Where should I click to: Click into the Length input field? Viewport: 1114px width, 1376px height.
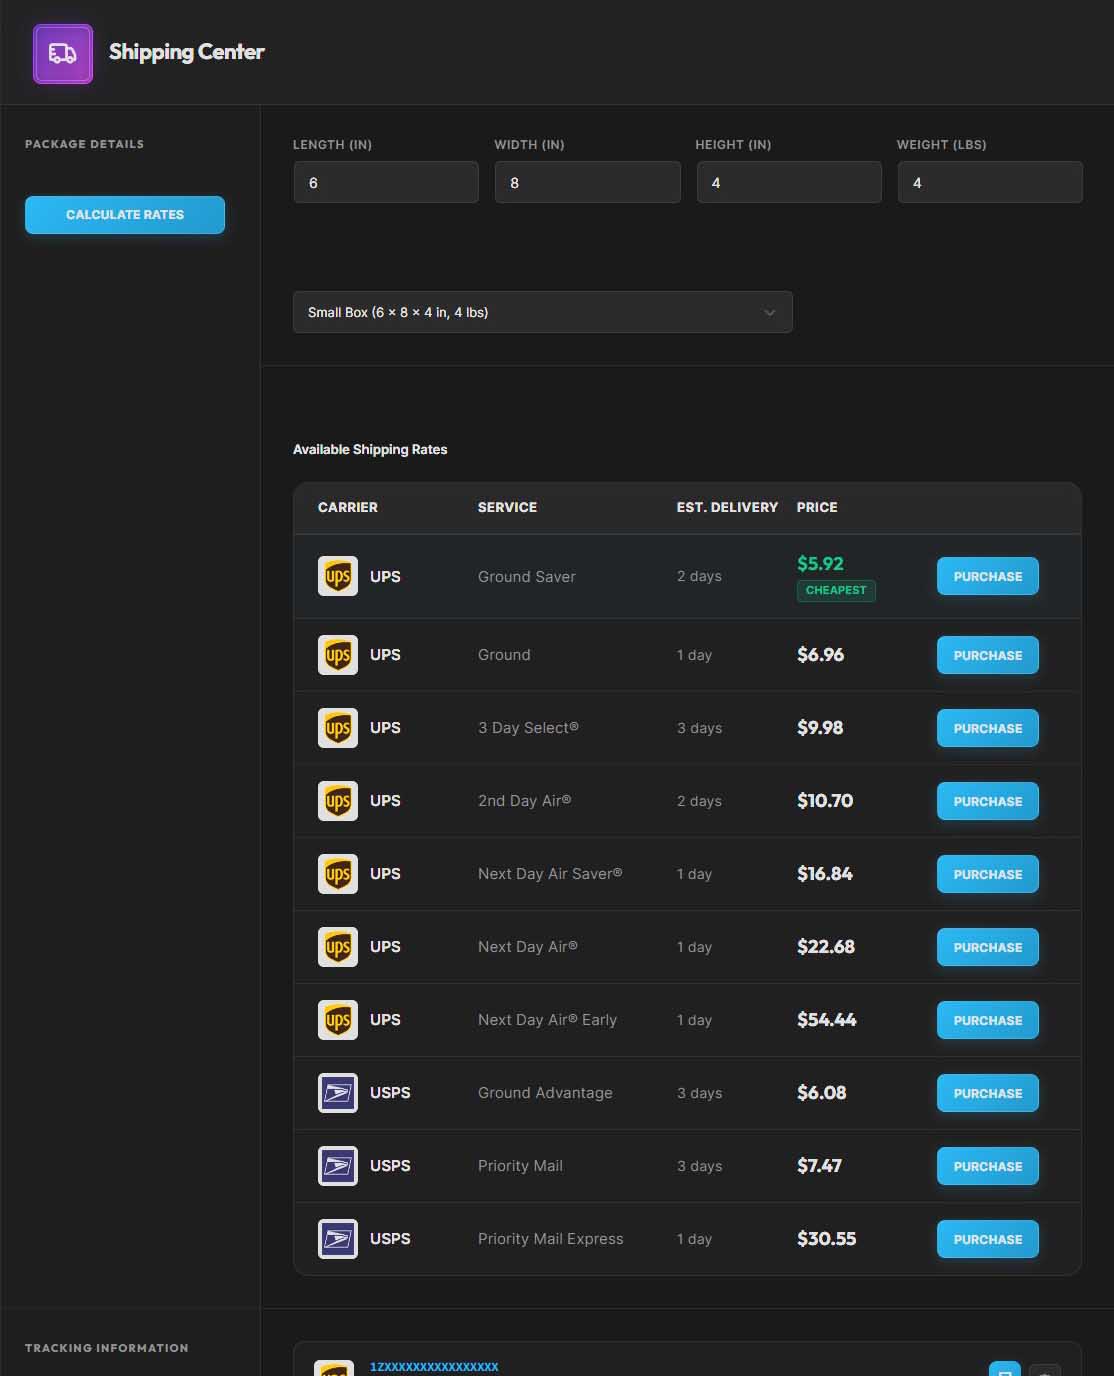[x=386, y=183]
